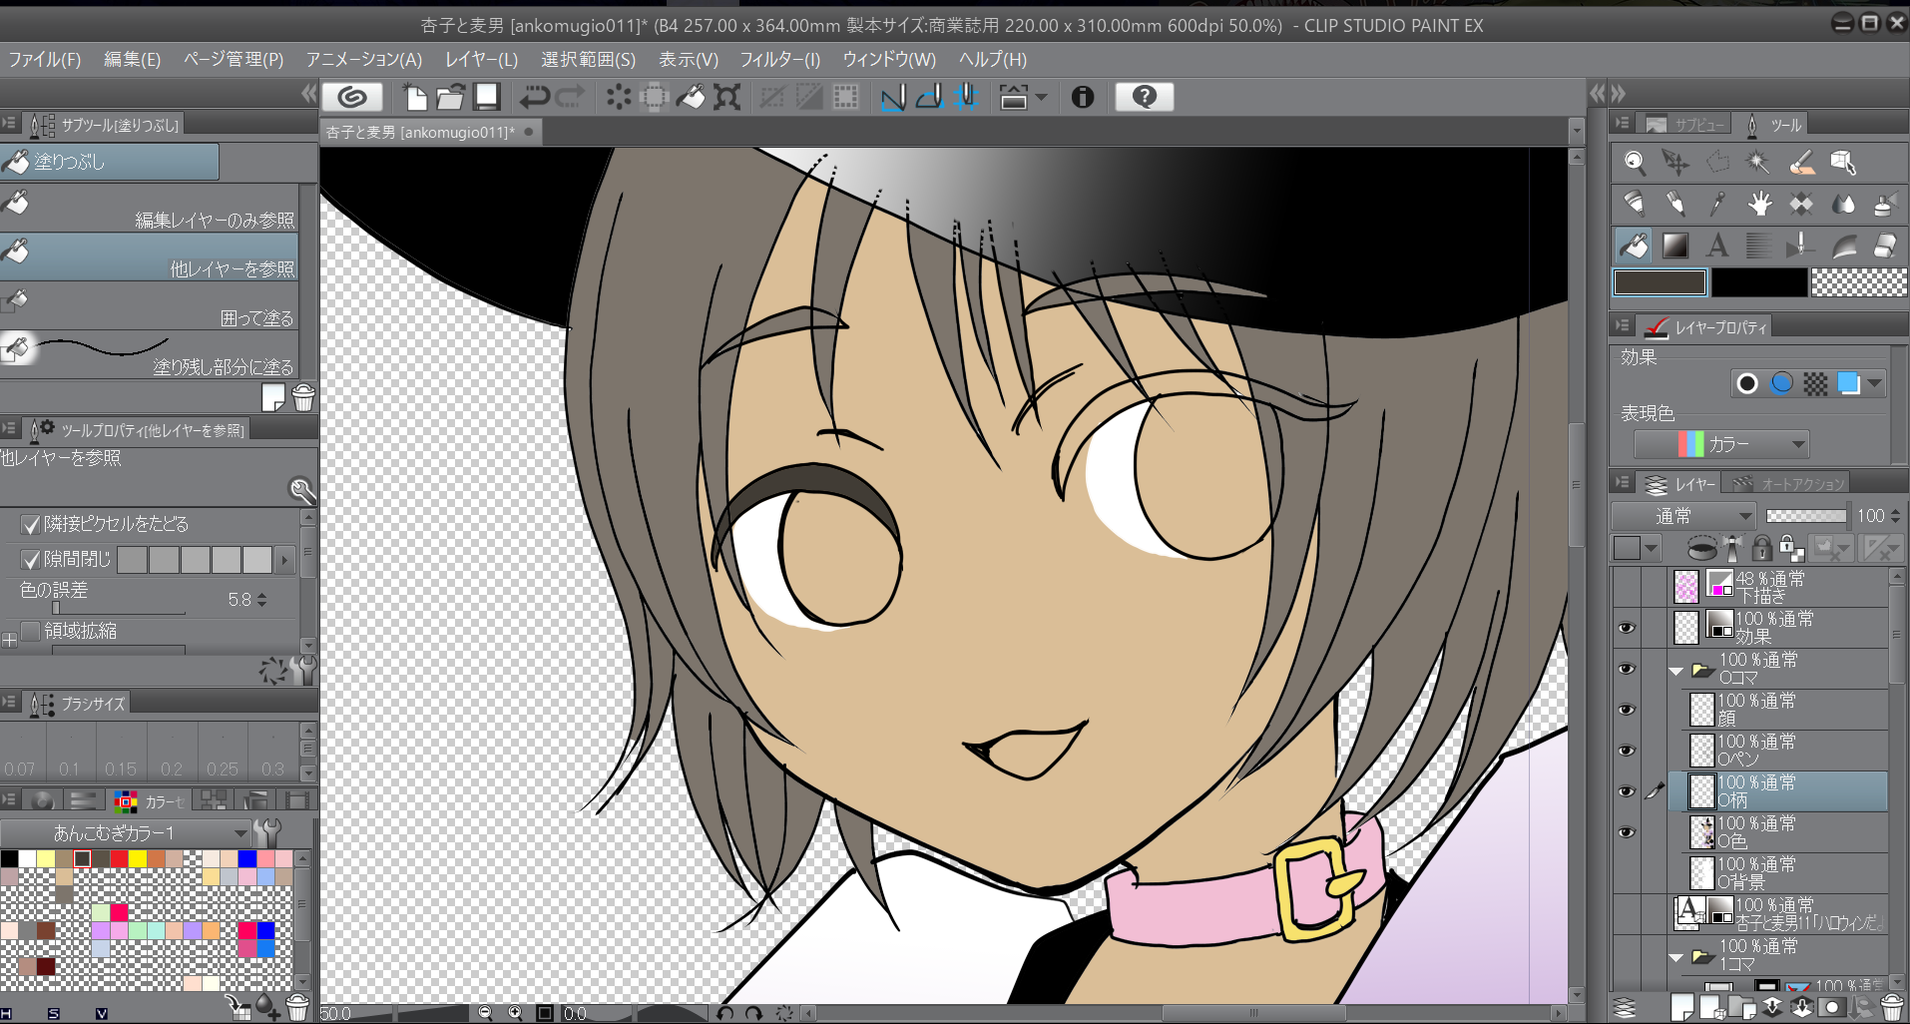This screenshot has height=1024, width=1910.
Task: Select the Hand move tool
Action: tap(1759, 204)
